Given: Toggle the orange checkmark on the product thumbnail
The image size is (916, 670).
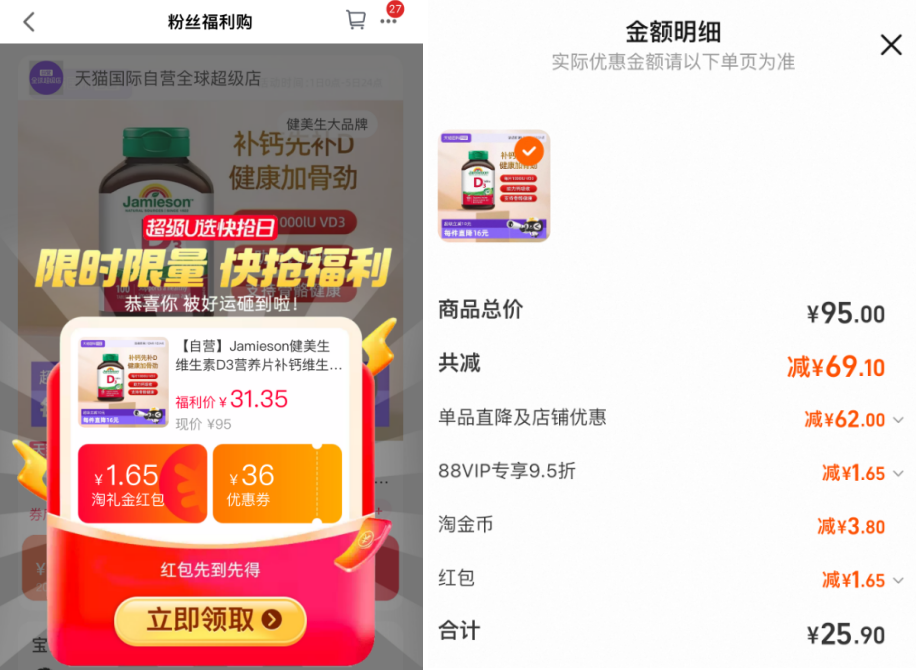Looking at the screenshot, I should pos(529,151).
